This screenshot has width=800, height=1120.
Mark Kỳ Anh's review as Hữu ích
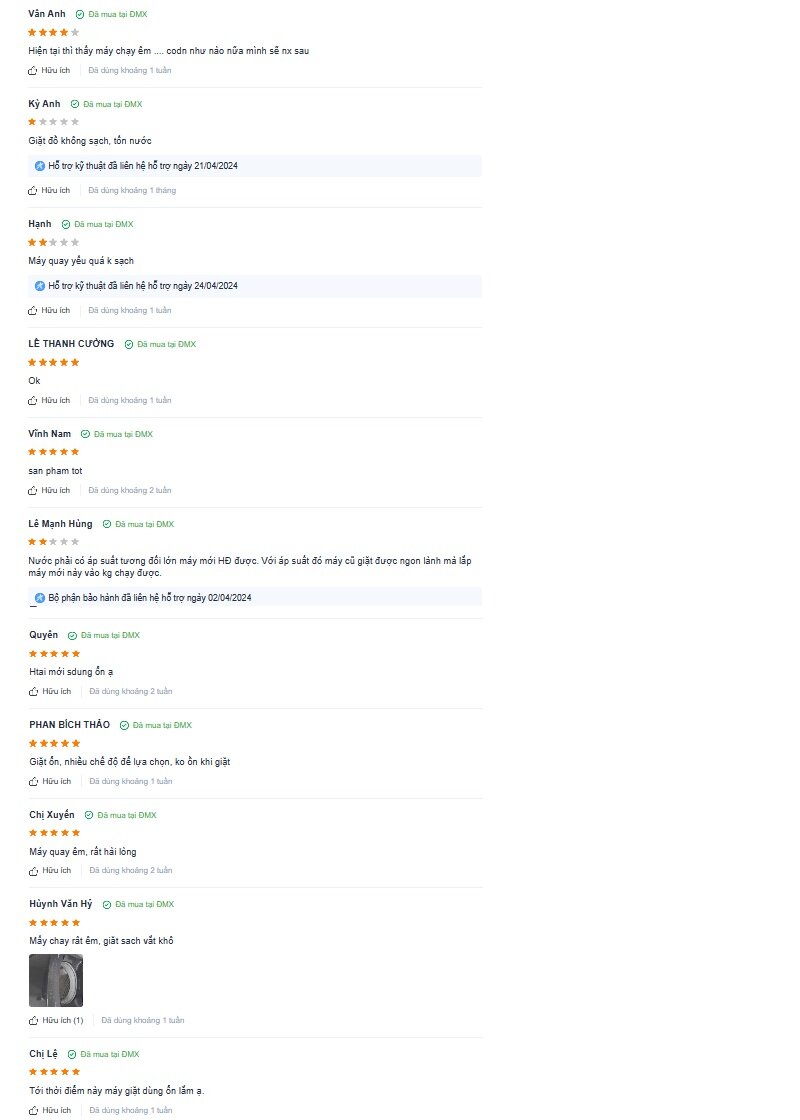49,191
